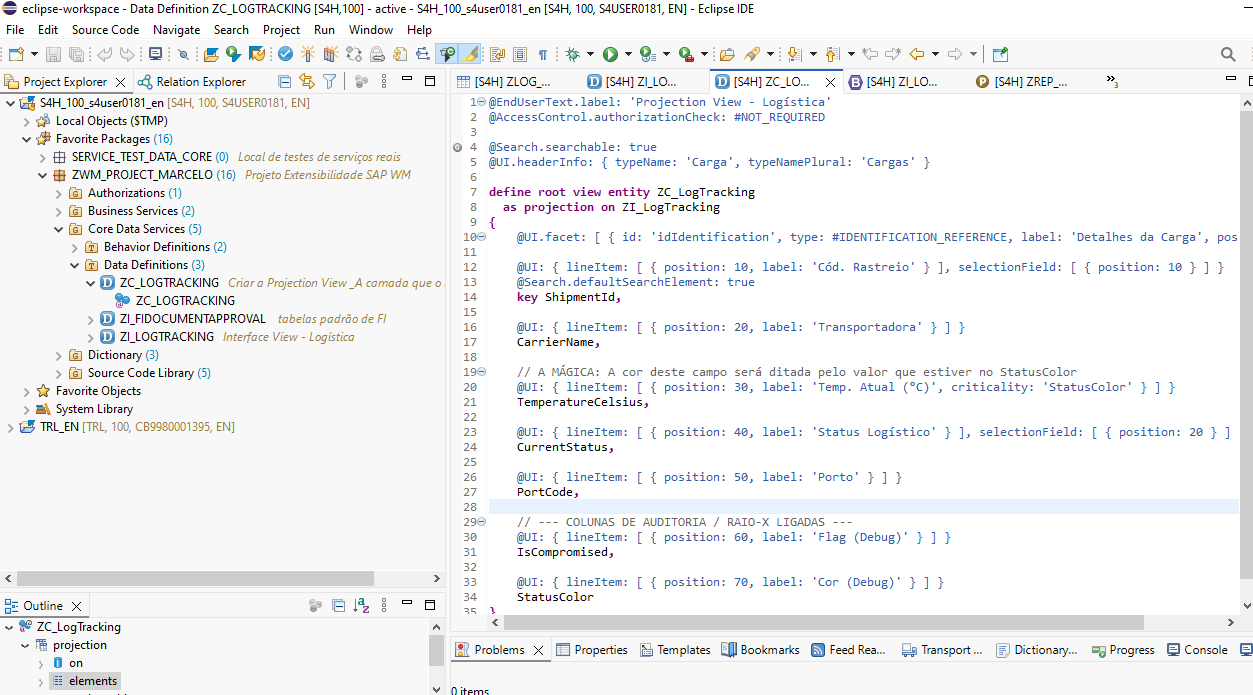The width and height of the screenshot is (1253, 695).
Task: Click the Activate (matchstick) toolbar icon
Action: 308,54
